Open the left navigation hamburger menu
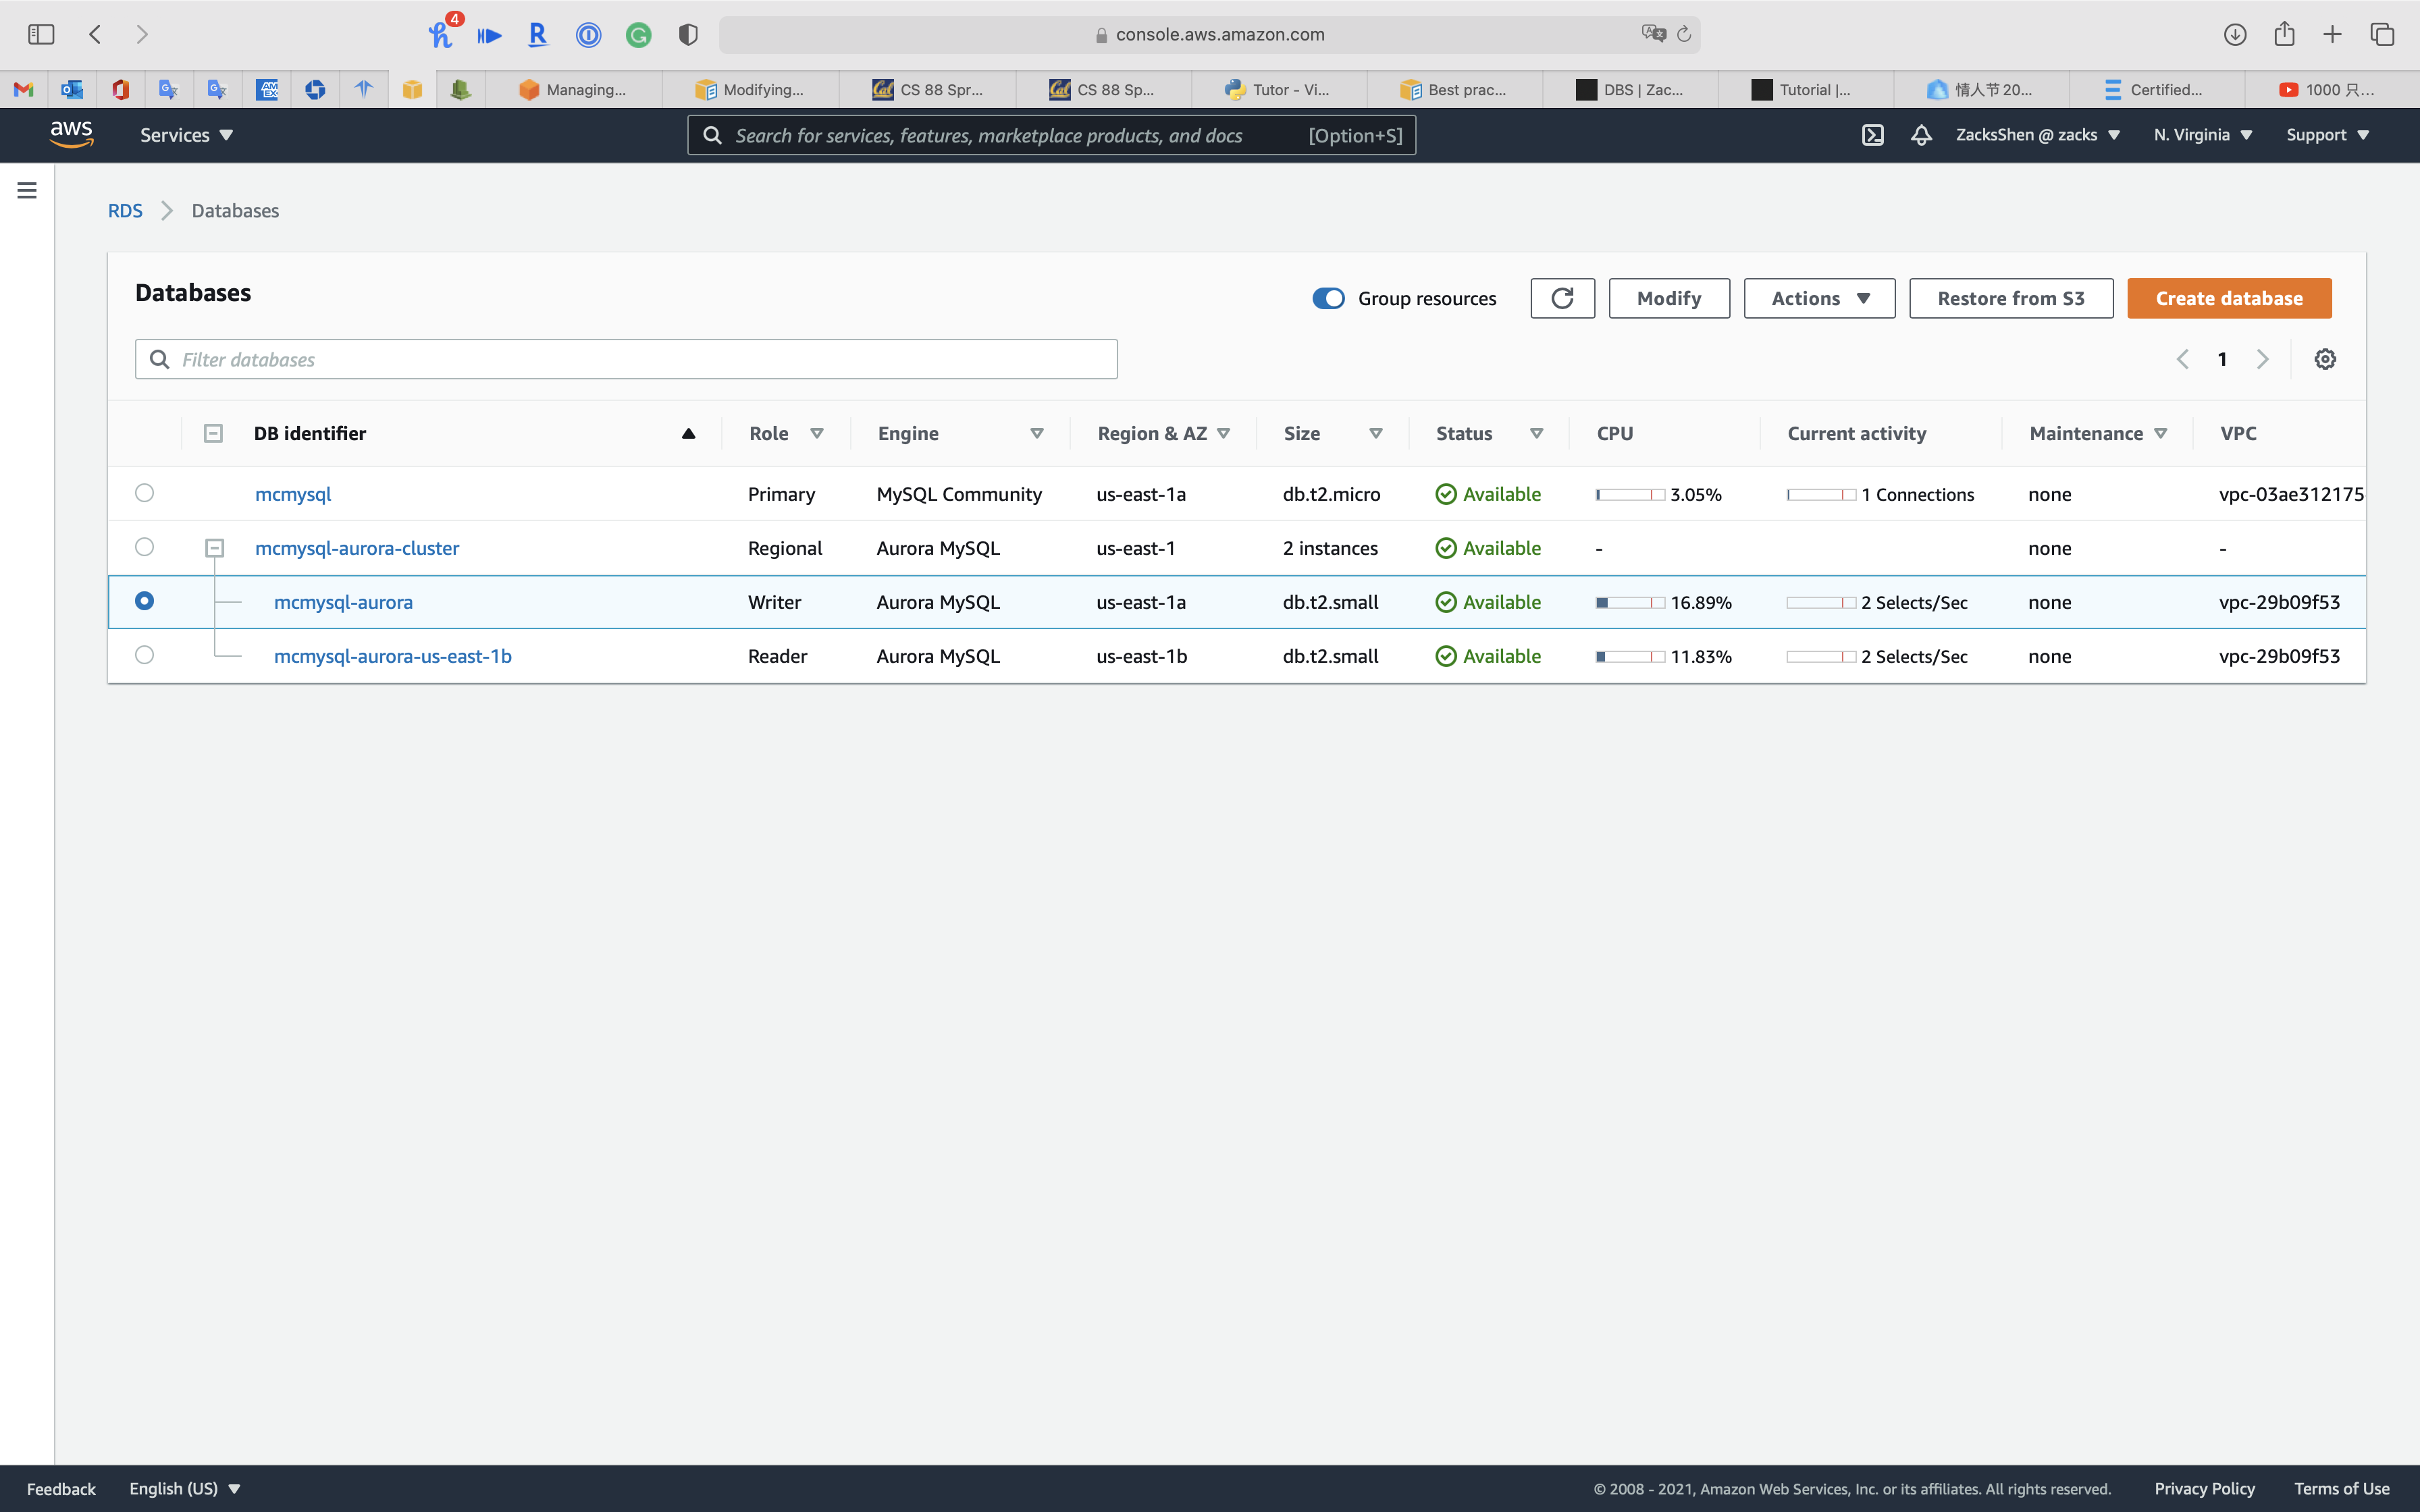The image size is (2420, 1512). point(27,190)
